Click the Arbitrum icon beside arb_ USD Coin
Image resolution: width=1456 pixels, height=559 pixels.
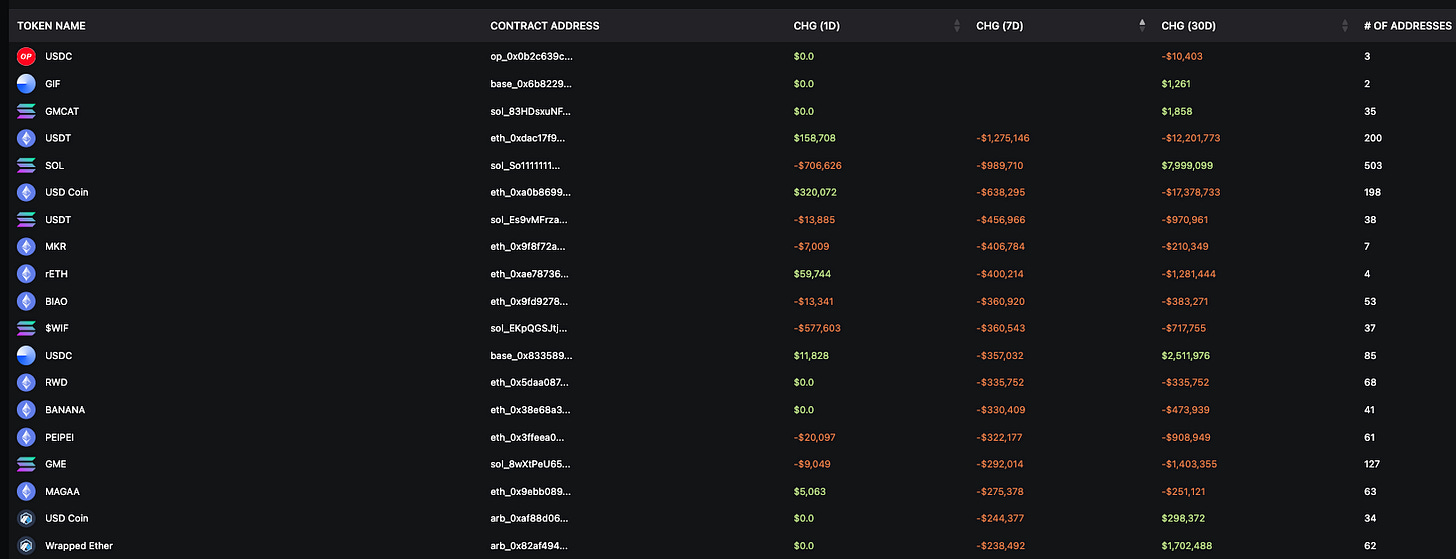tap(26, 518)
